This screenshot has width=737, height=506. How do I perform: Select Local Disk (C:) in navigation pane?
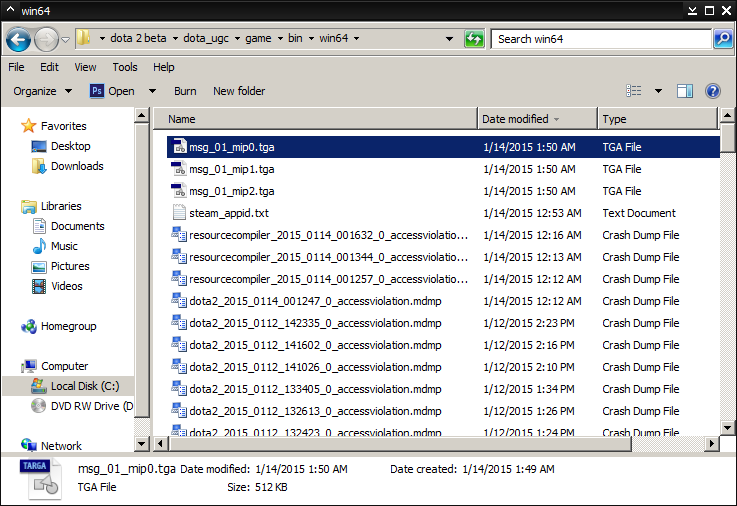pos(85,386)
